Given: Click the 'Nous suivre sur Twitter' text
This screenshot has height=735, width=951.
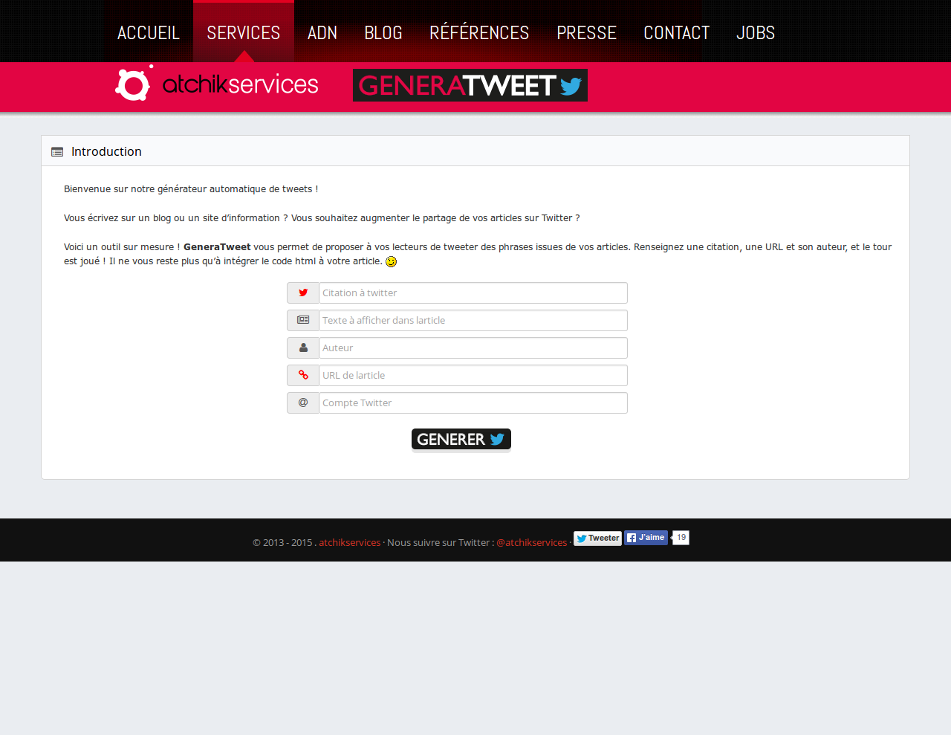Looking at the screenshot, I should 440,543.
